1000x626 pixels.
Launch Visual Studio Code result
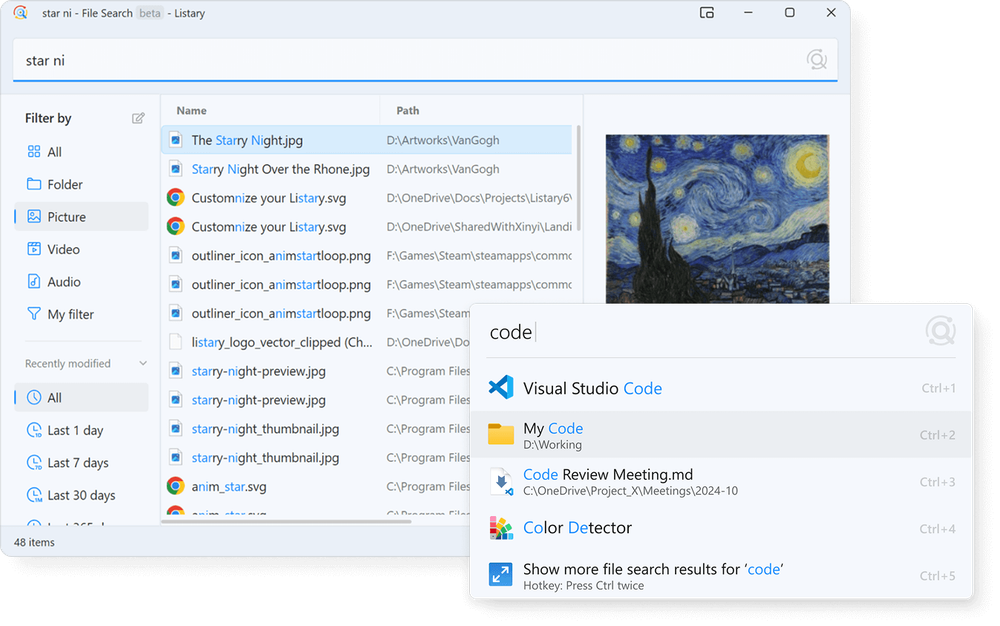coord(721,388)
